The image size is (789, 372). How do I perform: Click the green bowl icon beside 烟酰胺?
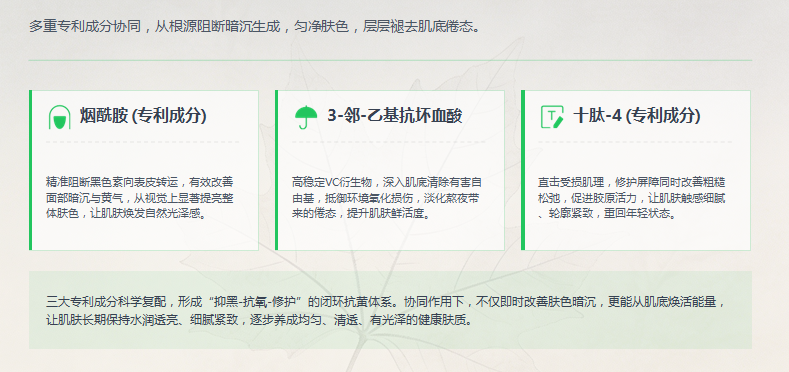coord(59,117)
